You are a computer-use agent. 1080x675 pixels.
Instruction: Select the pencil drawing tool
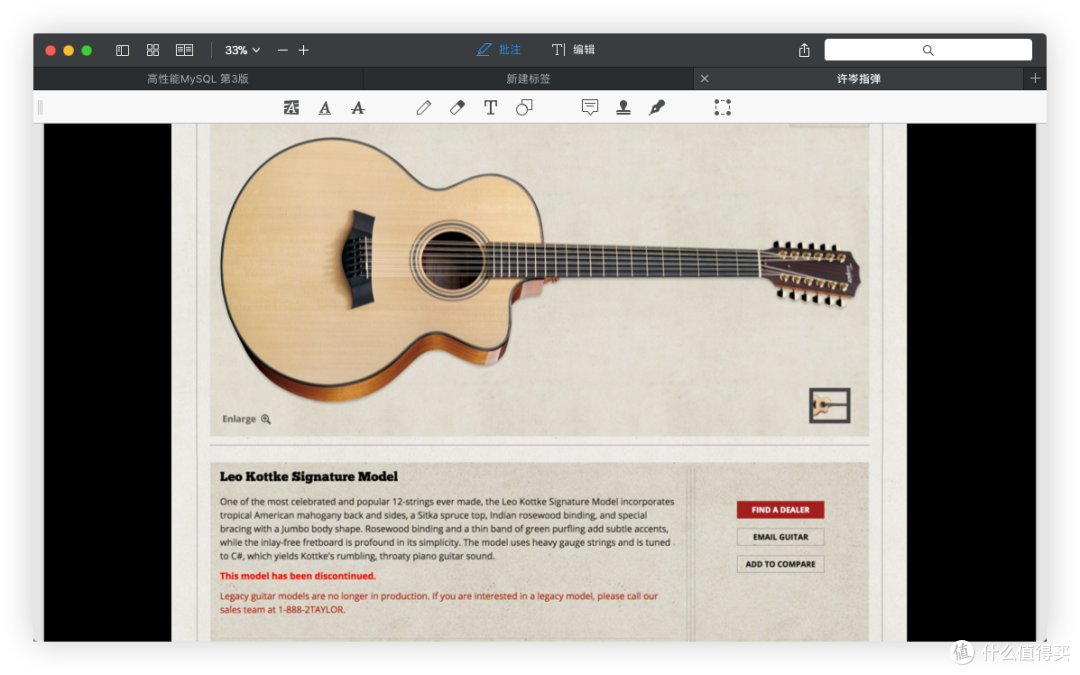(x=424, y=107)
